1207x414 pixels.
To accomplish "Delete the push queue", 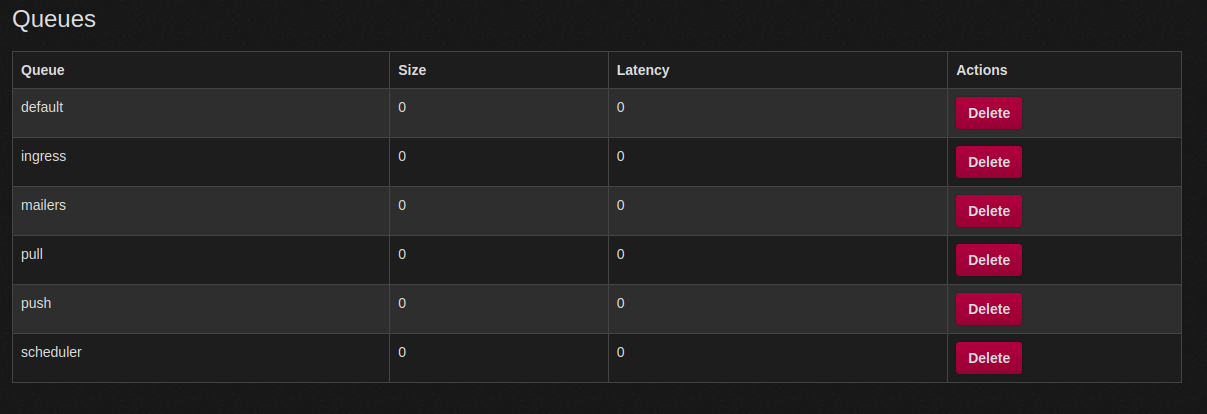I will point(988,309).
